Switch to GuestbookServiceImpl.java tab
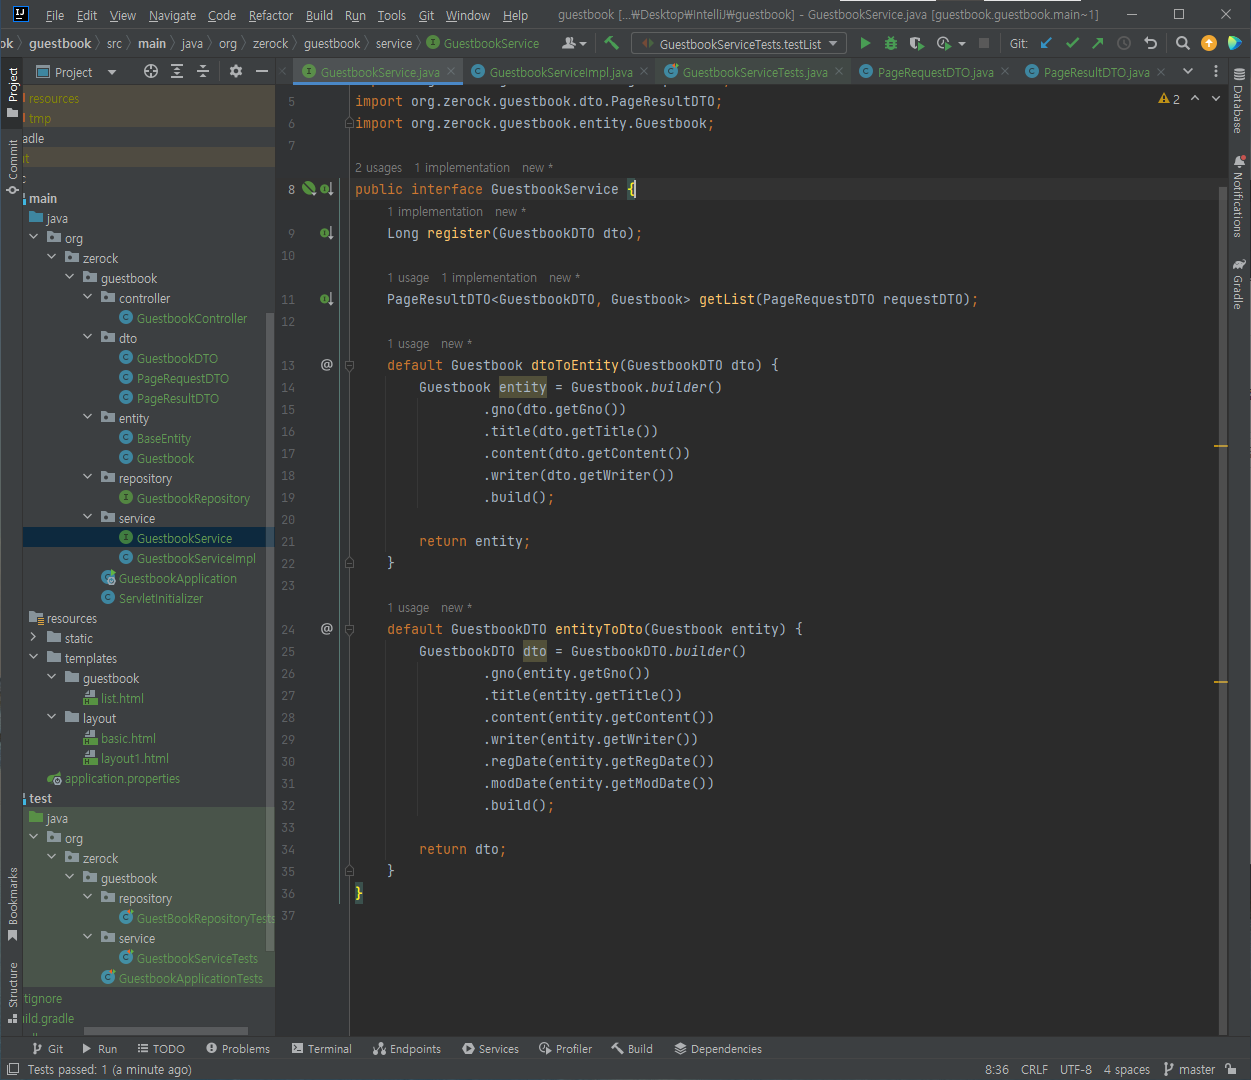The width and height of the screenshot is (1251, 1080). pyautogui.click(x=560, y=72)
